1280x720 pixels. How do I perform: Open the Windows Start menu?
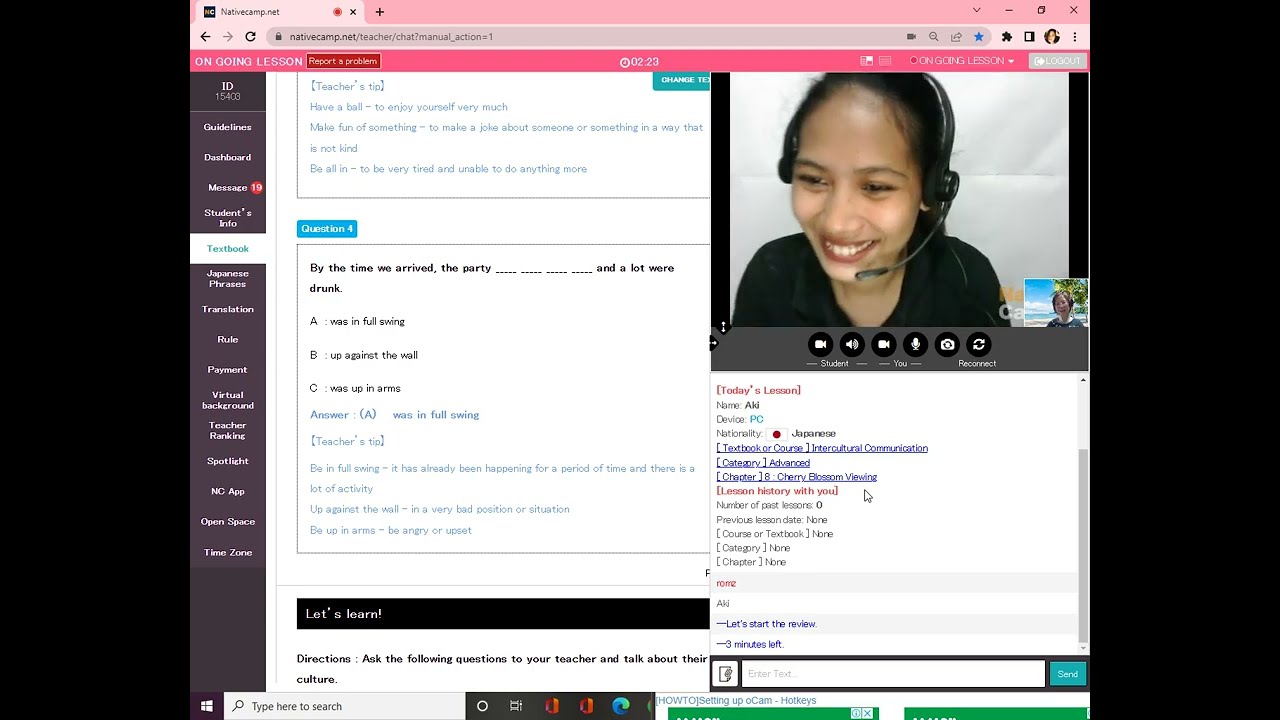[207, 706]
